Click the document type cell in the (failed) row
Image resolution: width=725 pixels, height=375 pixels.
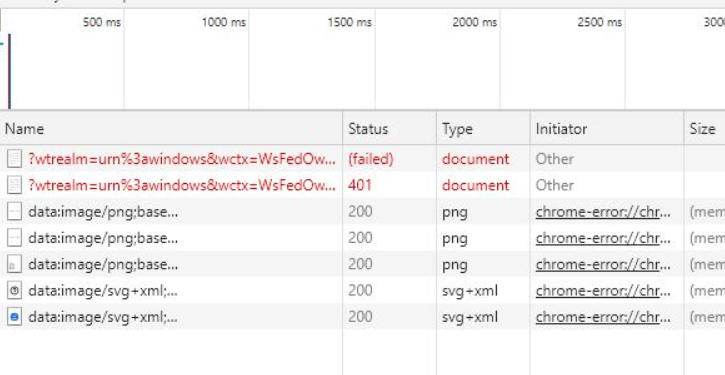[x=475, y=159]
